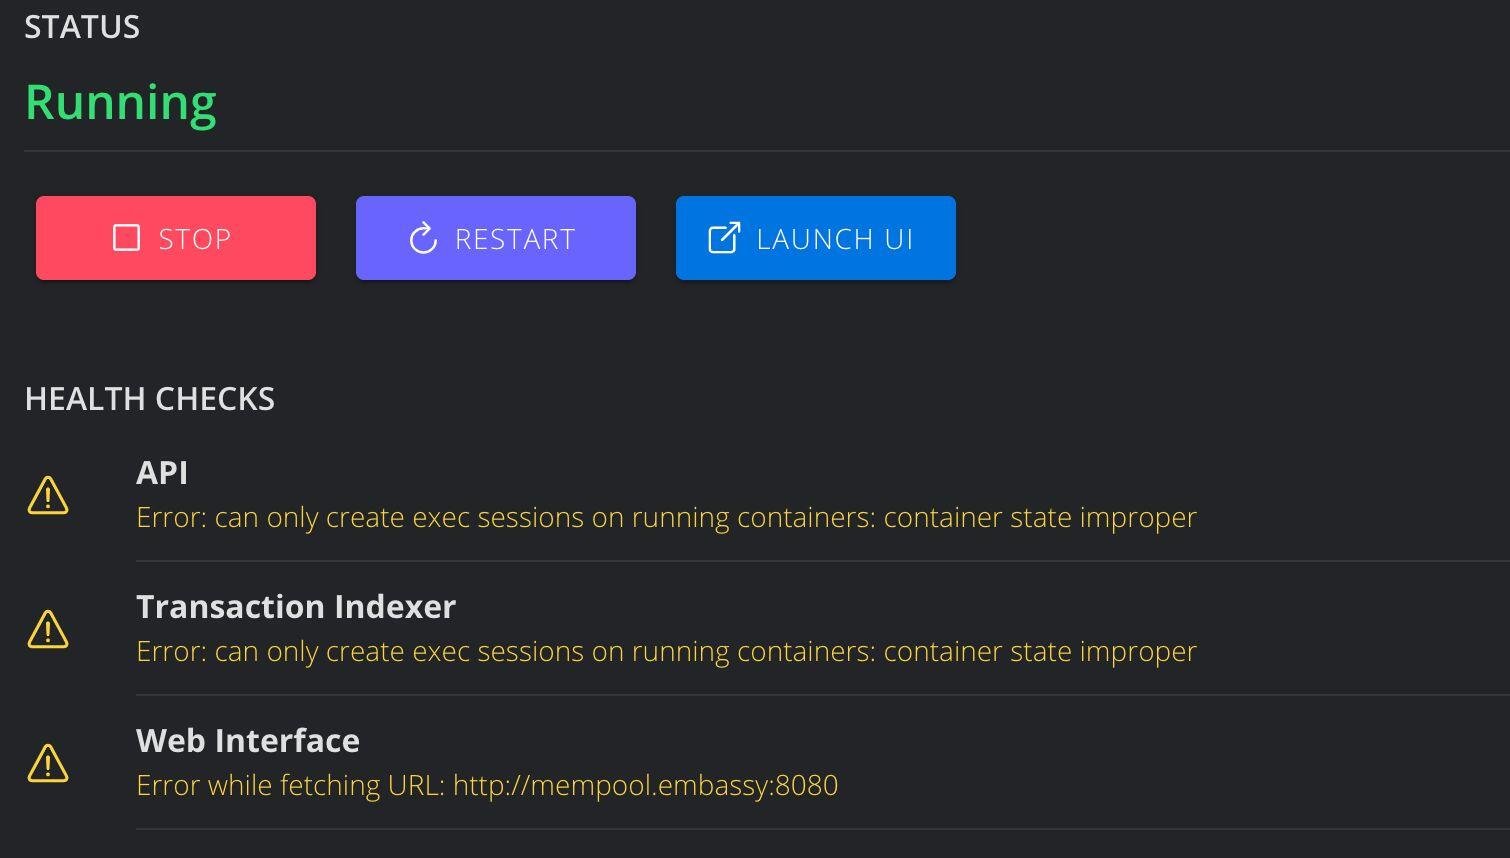
Task: Click the API warning triangle icon
Action: pyautogui.click(x=48, y=495)
